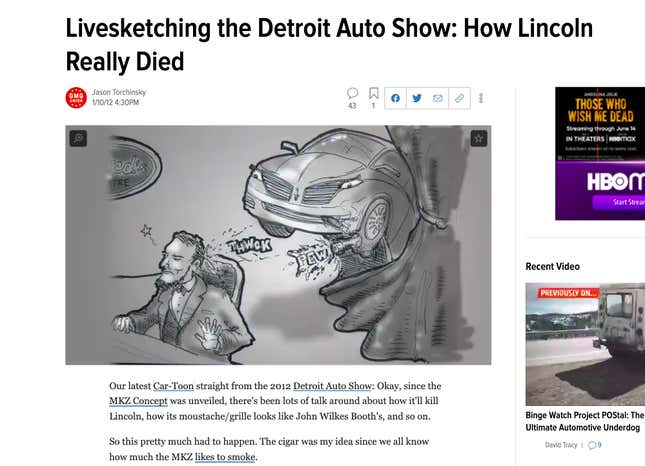This screenshot has height=466, width=645.
Task: Click the Lincoln cartoon illustration
Action: coord(278,245)
